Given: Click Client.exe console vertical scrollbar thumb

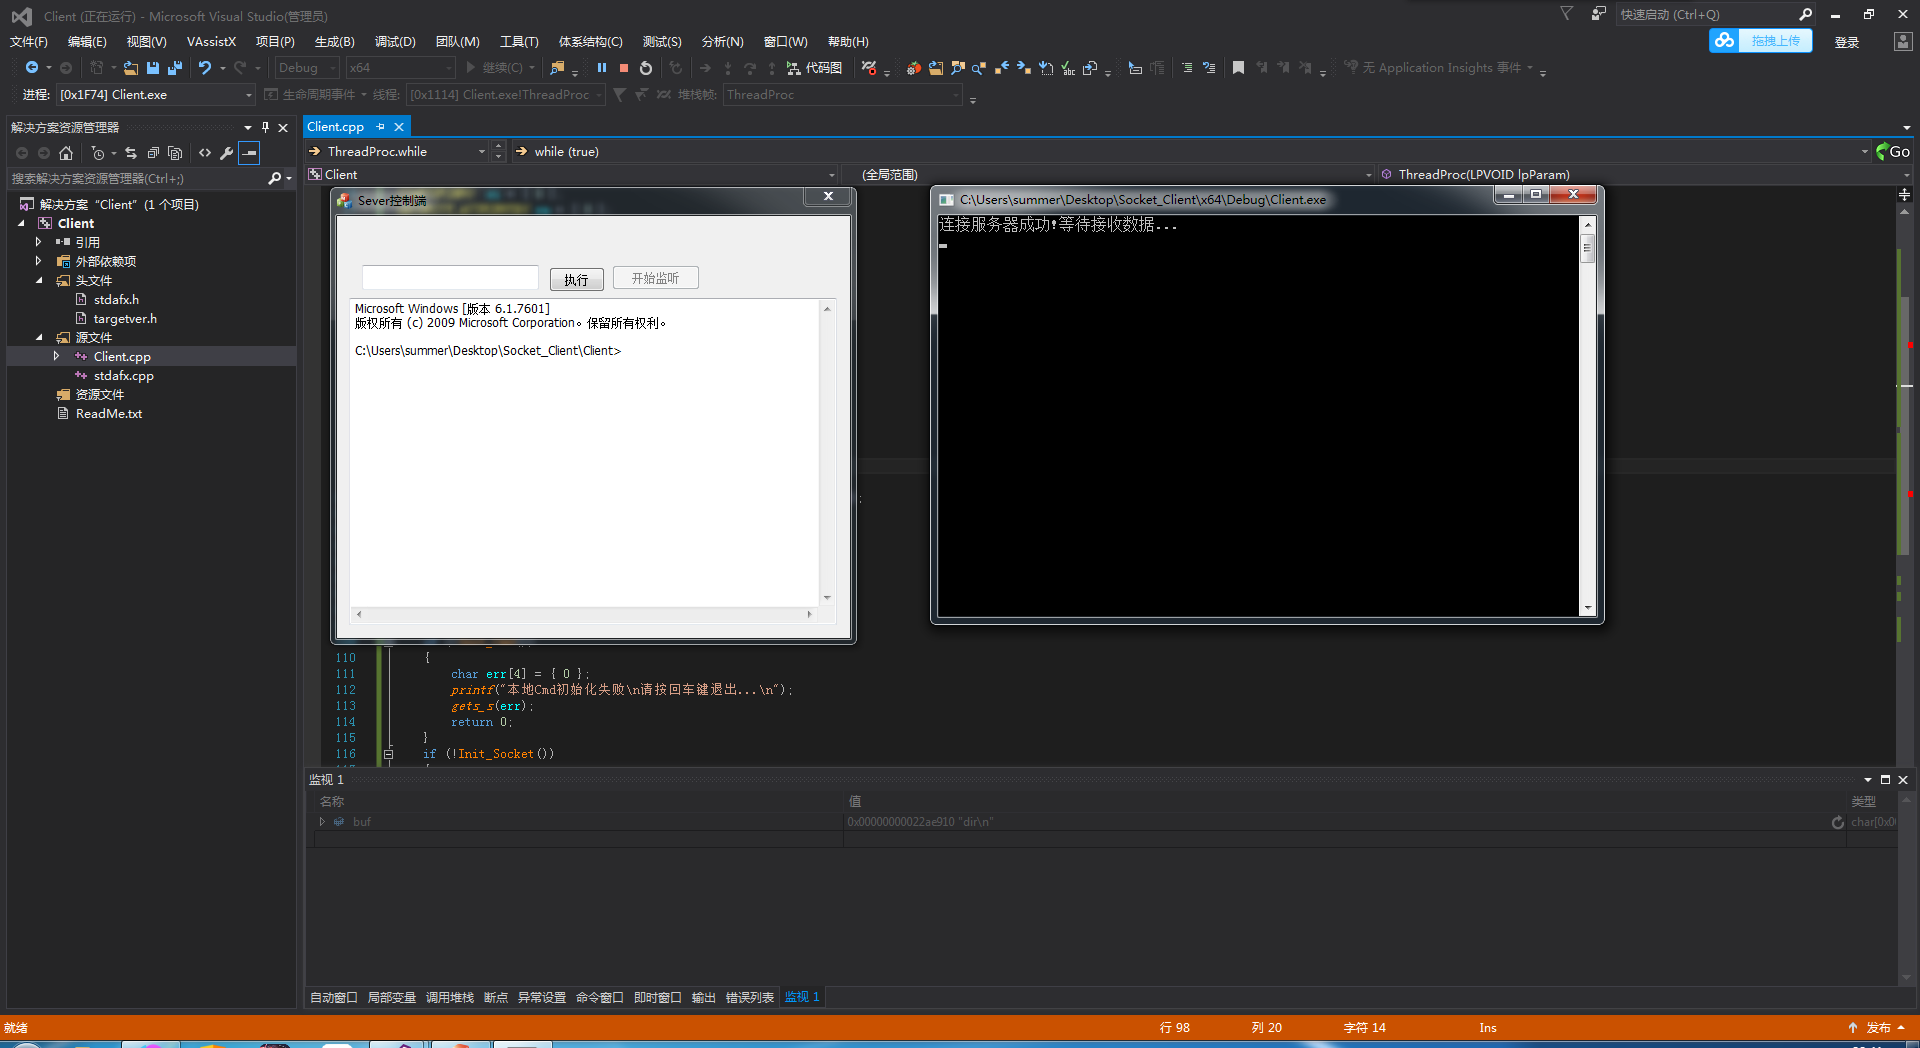Looking at the screenshot, I should click(1587, 249).
